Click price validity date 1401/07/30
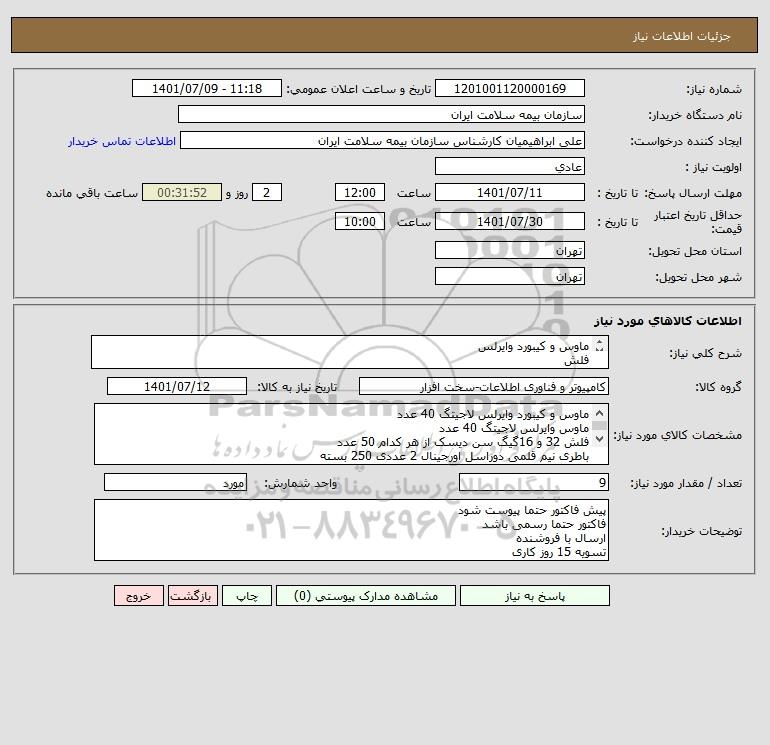Screen dimensions: 770x745 pyautogui.click(x=510, y=221)
